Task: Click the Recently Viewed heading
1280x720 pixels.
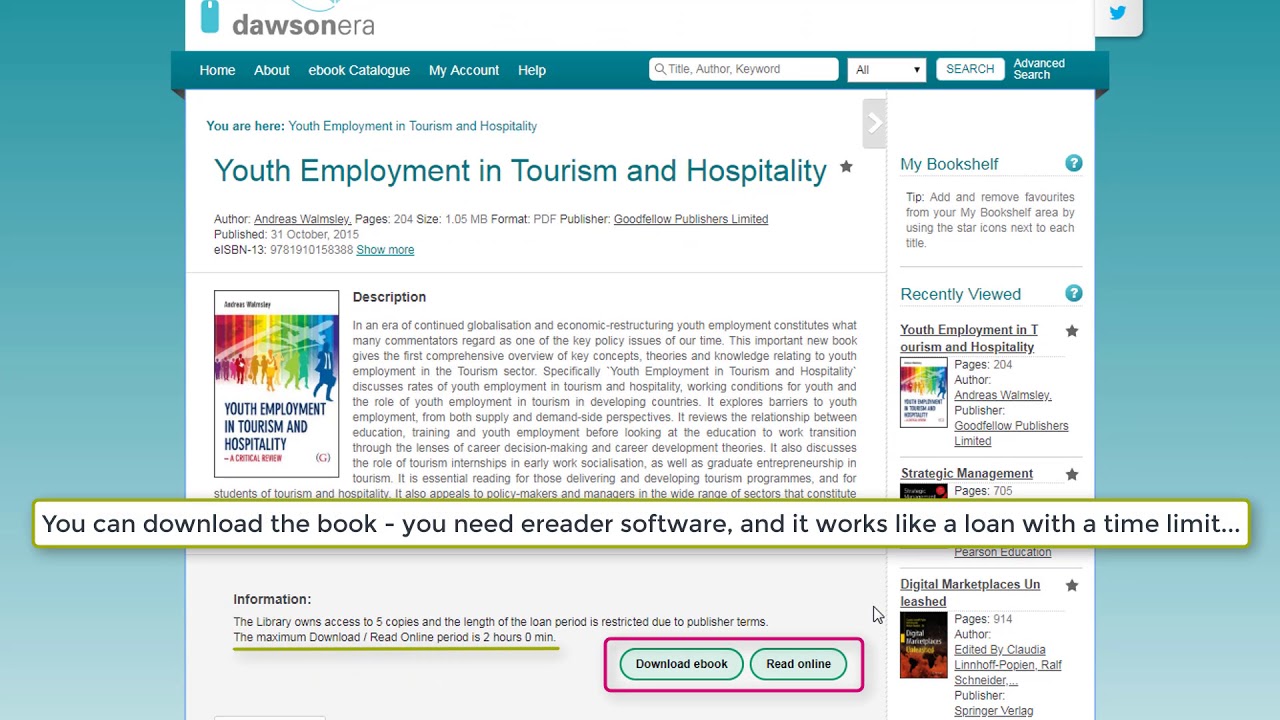Action: pyautogui.click(x=960, y=294)
